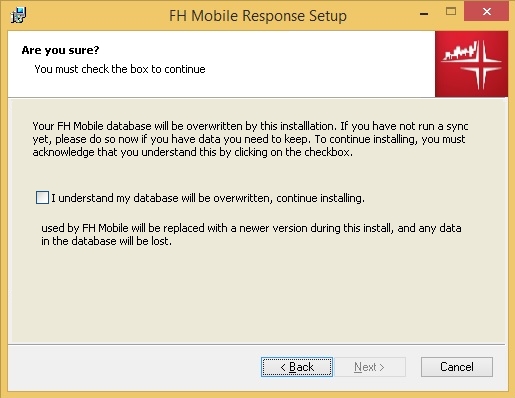Click the grayed-out Next > button
Screen dimensions: 515x398
pyautogui.click(x=370, y=367)
